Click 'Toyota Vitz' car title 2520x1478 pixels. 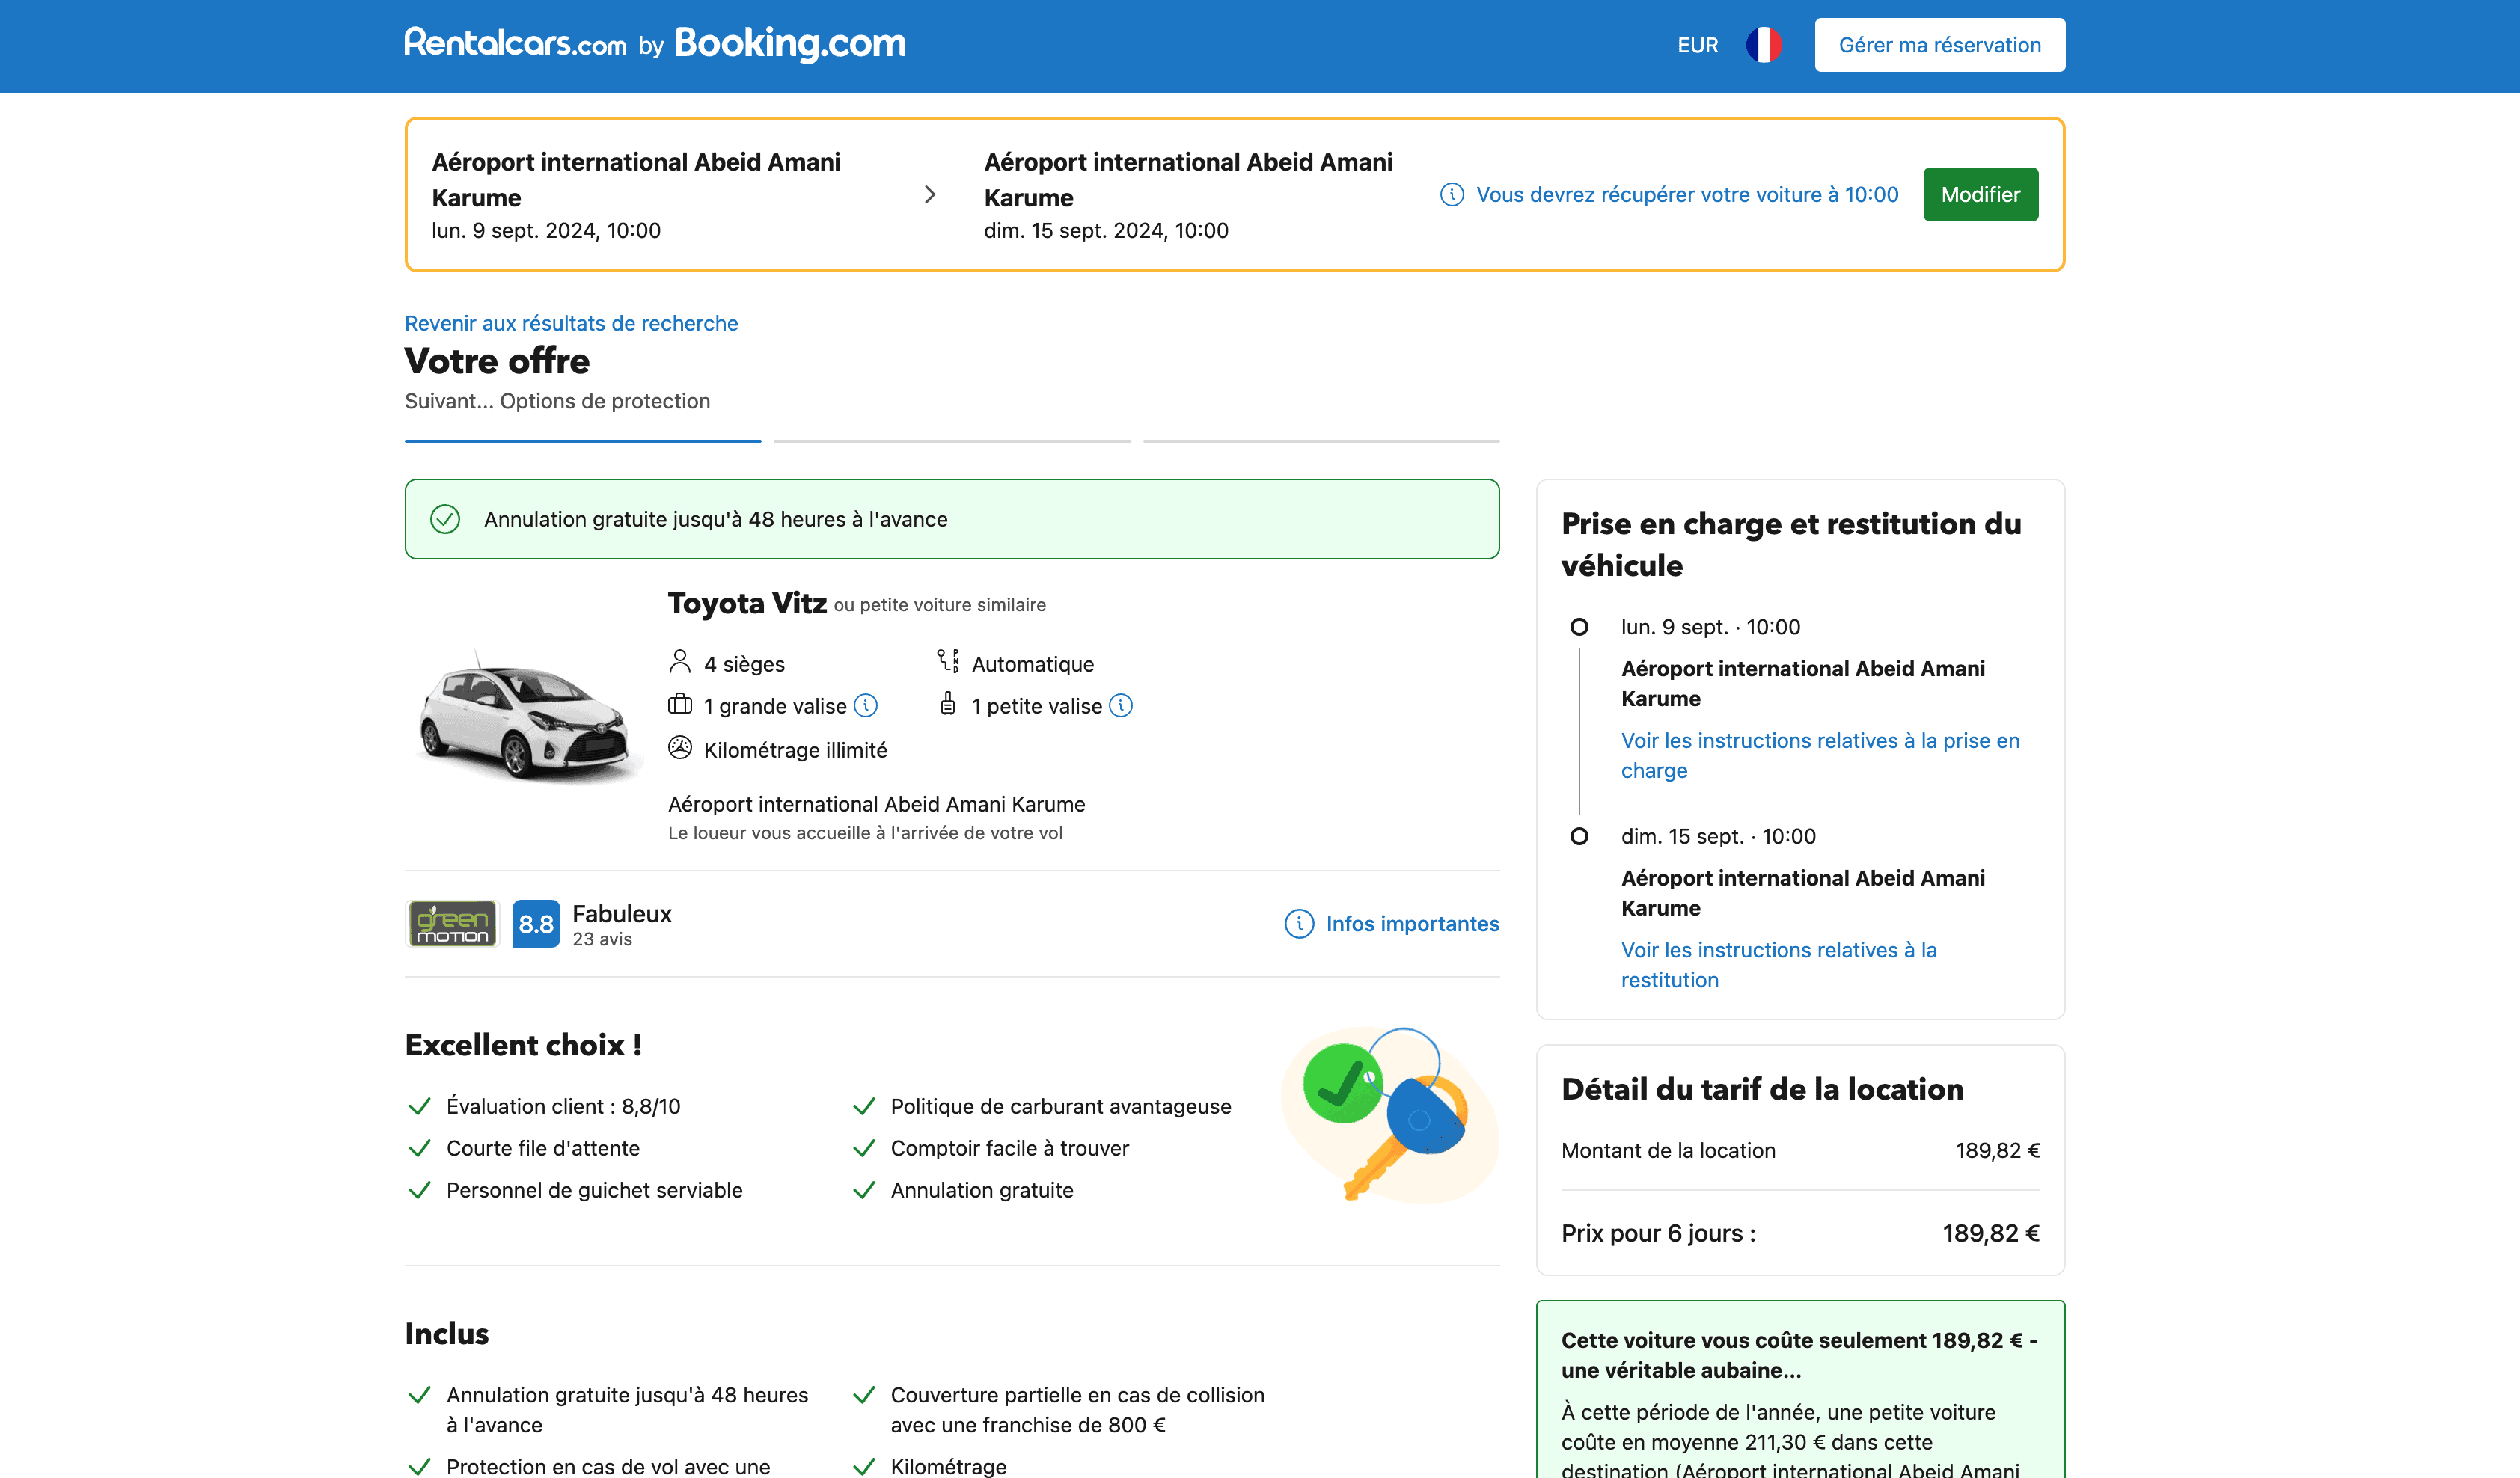click(x=747, y=603)
